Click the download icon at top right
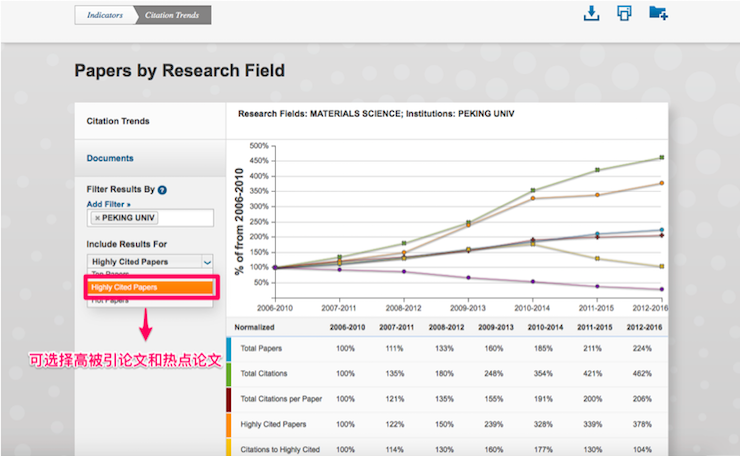The height and width of the screenshot is (456, 740). (x=591, y=13)
